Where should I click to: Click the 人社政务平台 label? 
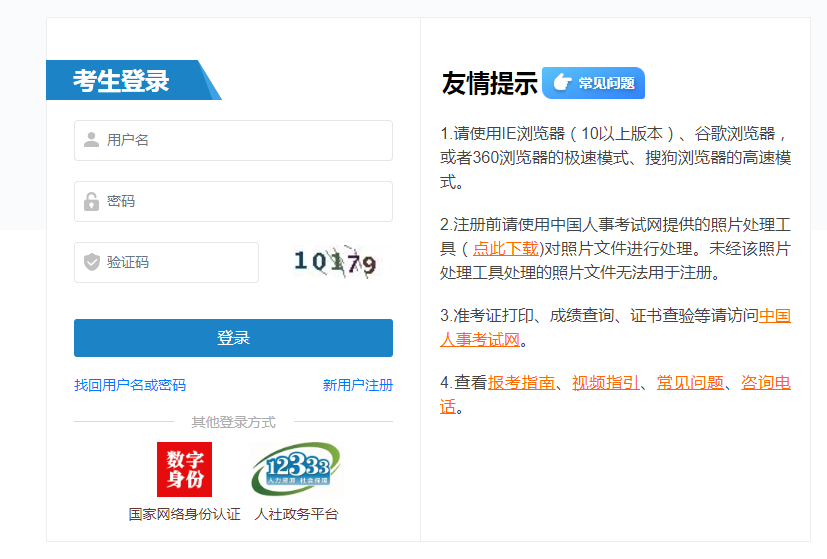(x=296, y=514)
